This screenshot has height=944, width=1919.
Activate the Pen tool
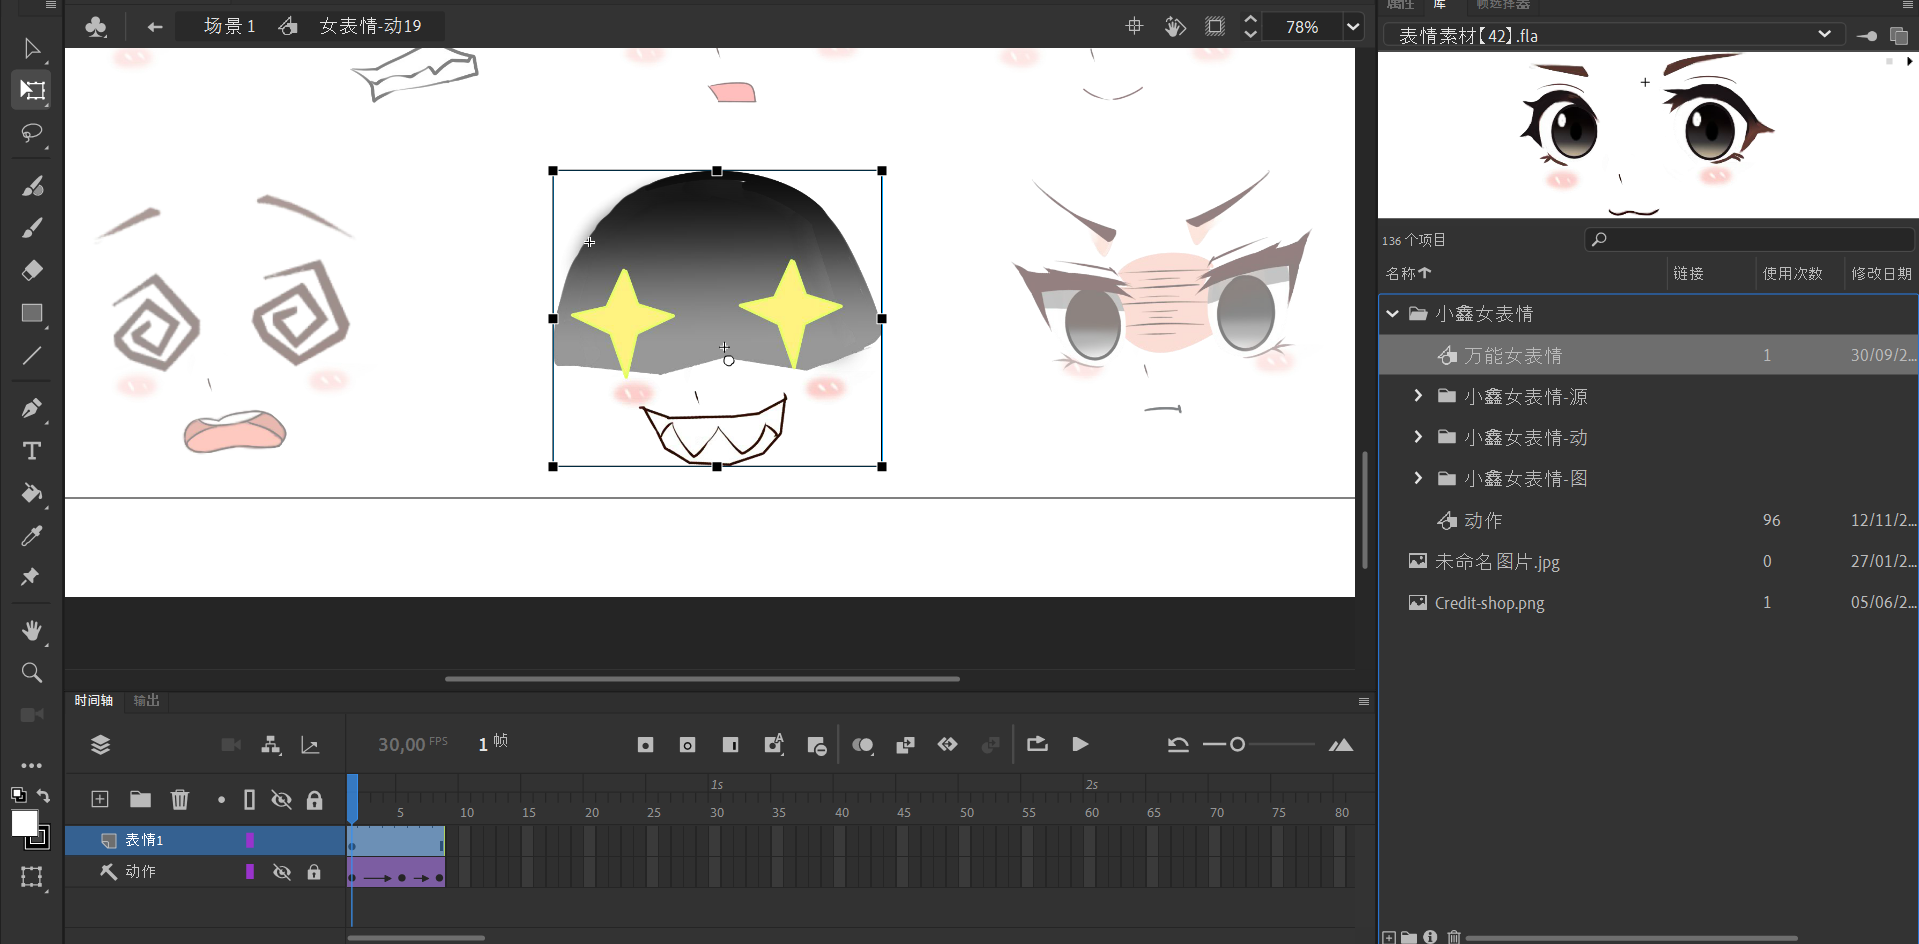click(x=32, y=408)
